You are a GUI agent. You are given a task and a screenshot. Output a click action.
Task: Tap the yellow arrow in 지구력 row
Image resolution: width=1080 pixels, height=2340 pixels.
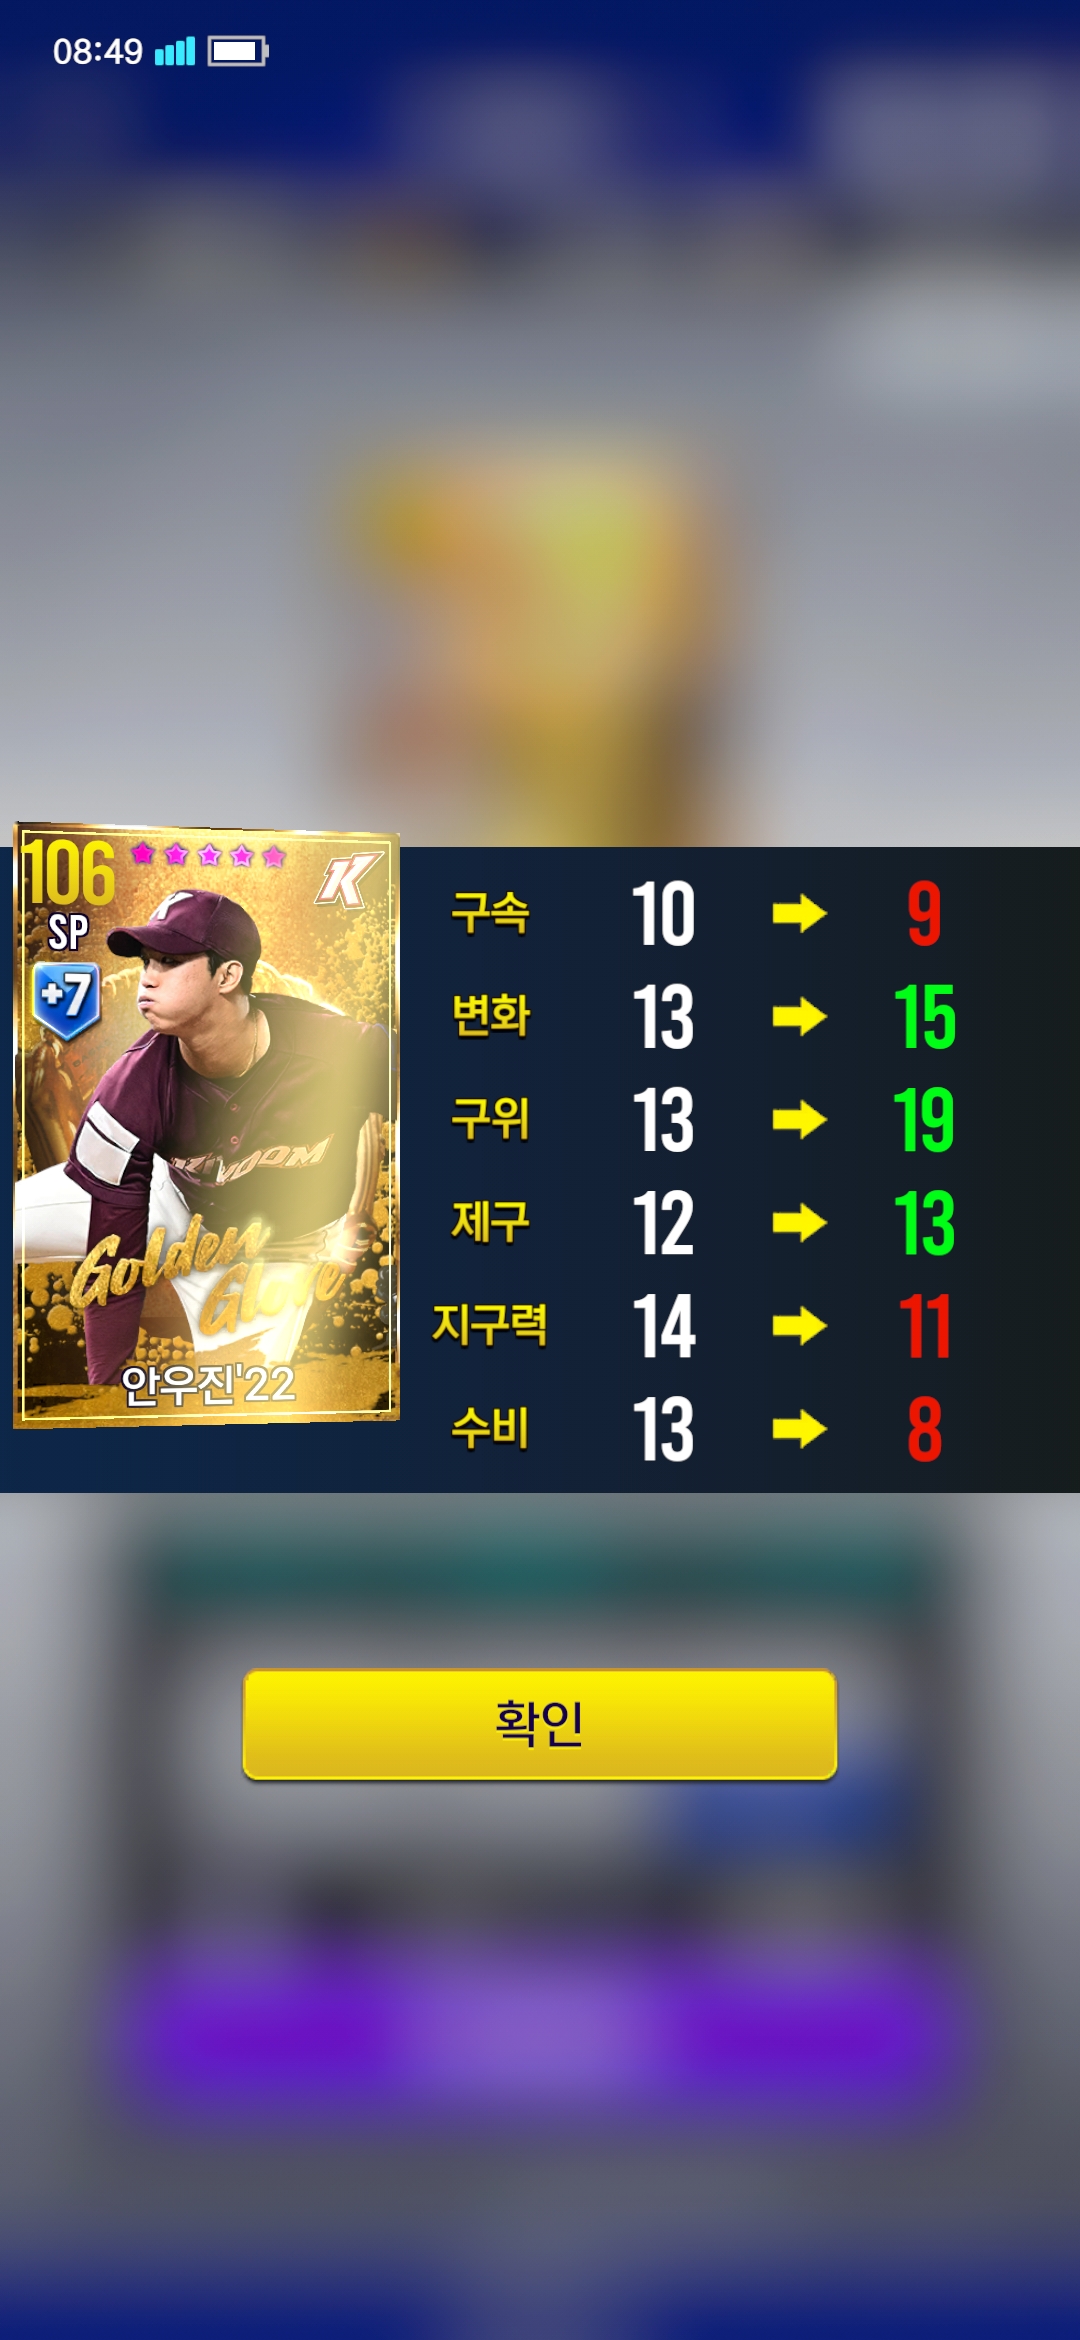click(x=799, y=1326)
